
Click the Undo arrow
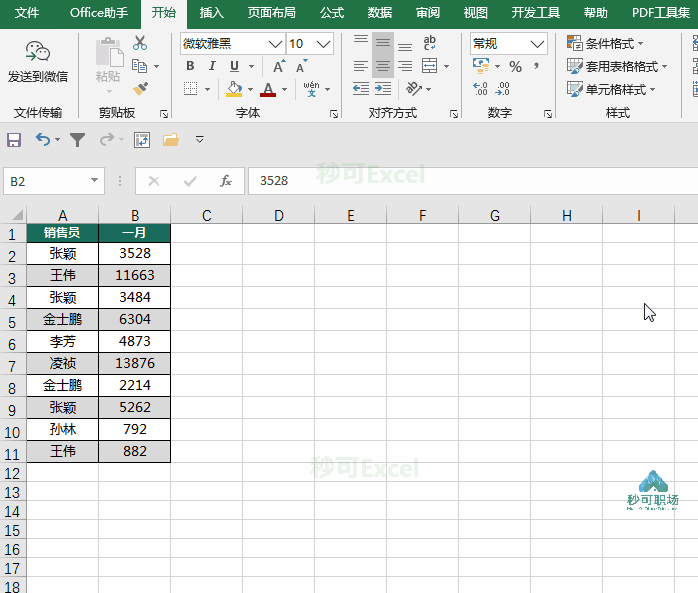(43, 140)
